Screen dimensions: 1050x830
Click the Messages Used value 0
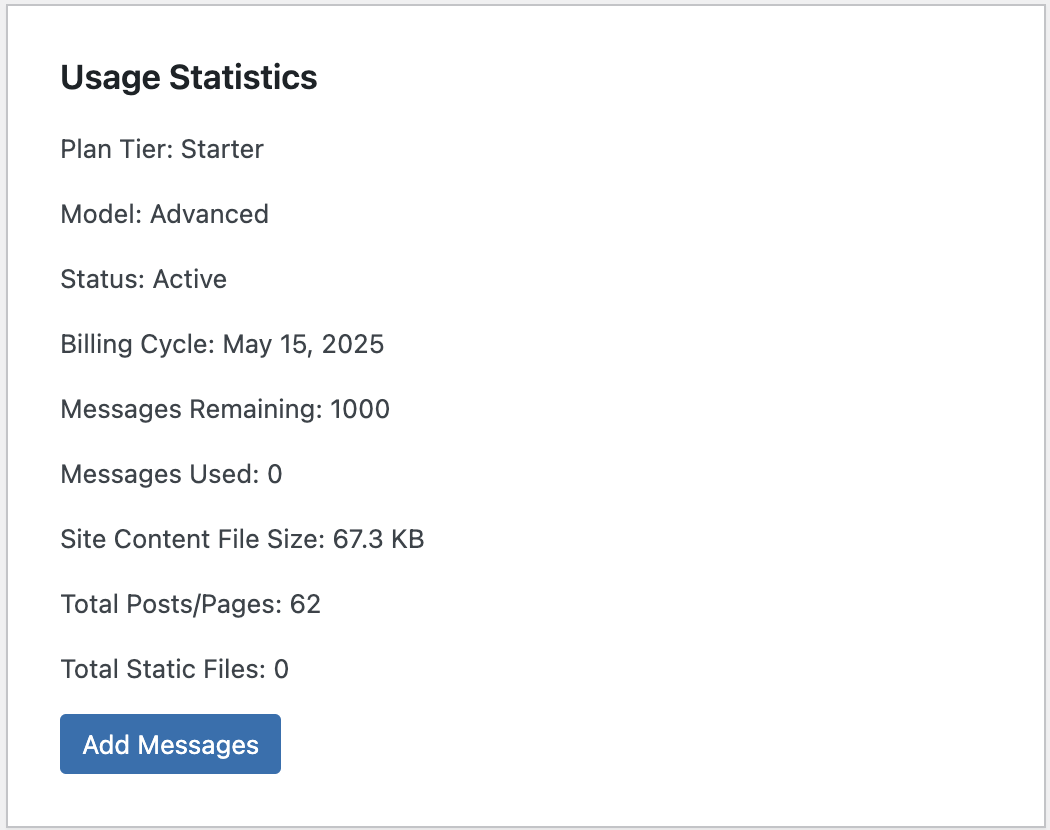(275, 474)
